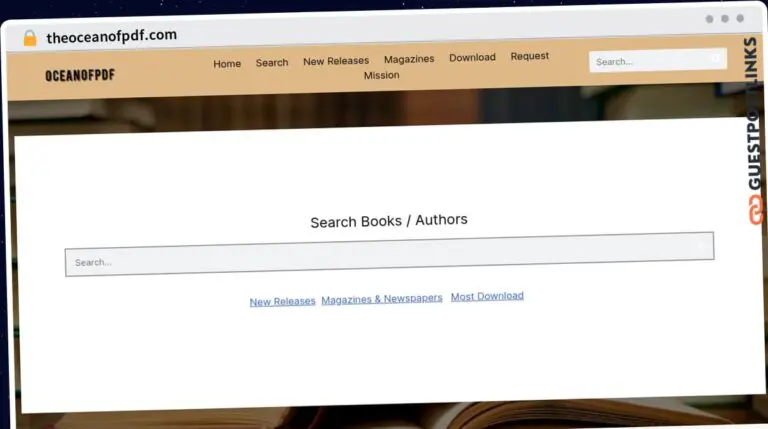Screen dimensions: 768x429
Task: Open the Magazines nav item
Action: coord(409,59)
